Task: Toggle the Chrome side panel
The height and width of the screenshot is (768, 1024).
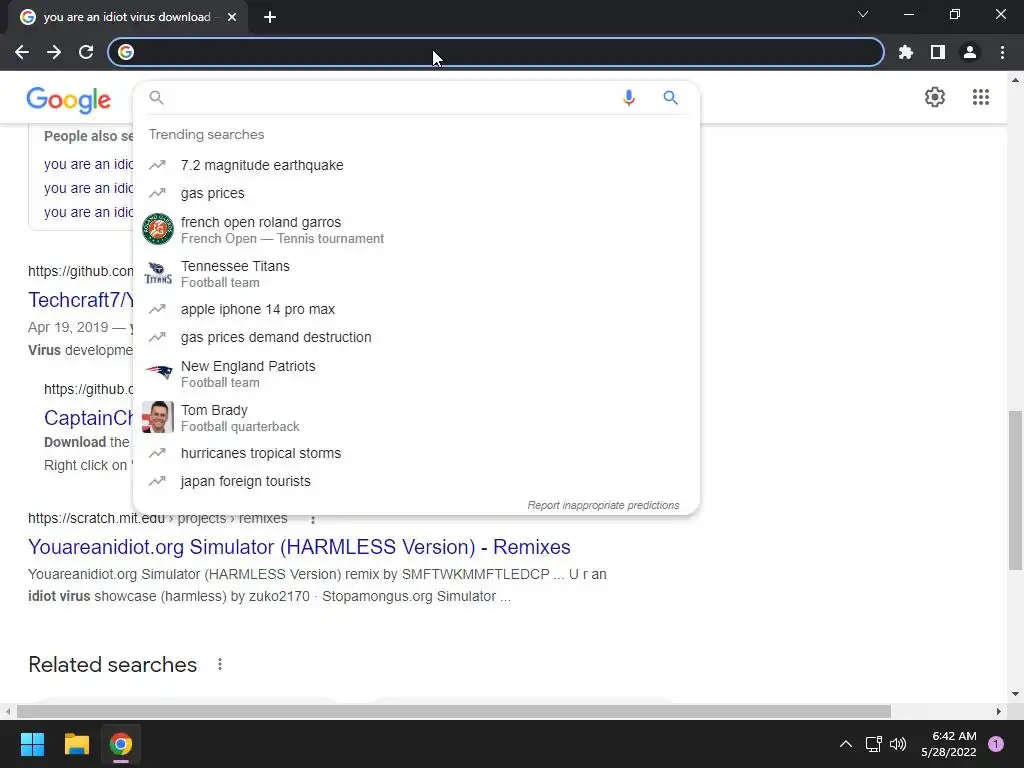Action: tap(938, 52)
